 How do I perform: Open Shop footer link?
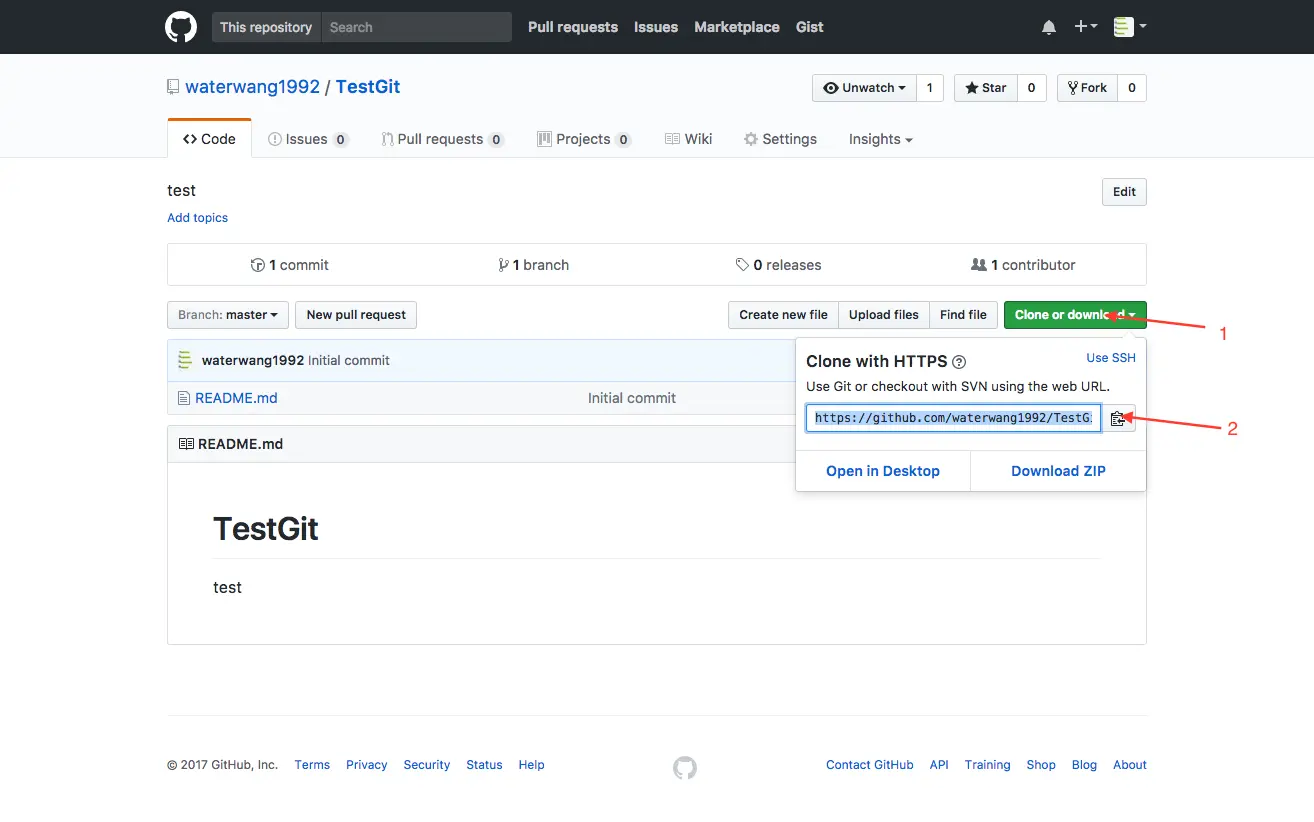tap(1041, 765)
